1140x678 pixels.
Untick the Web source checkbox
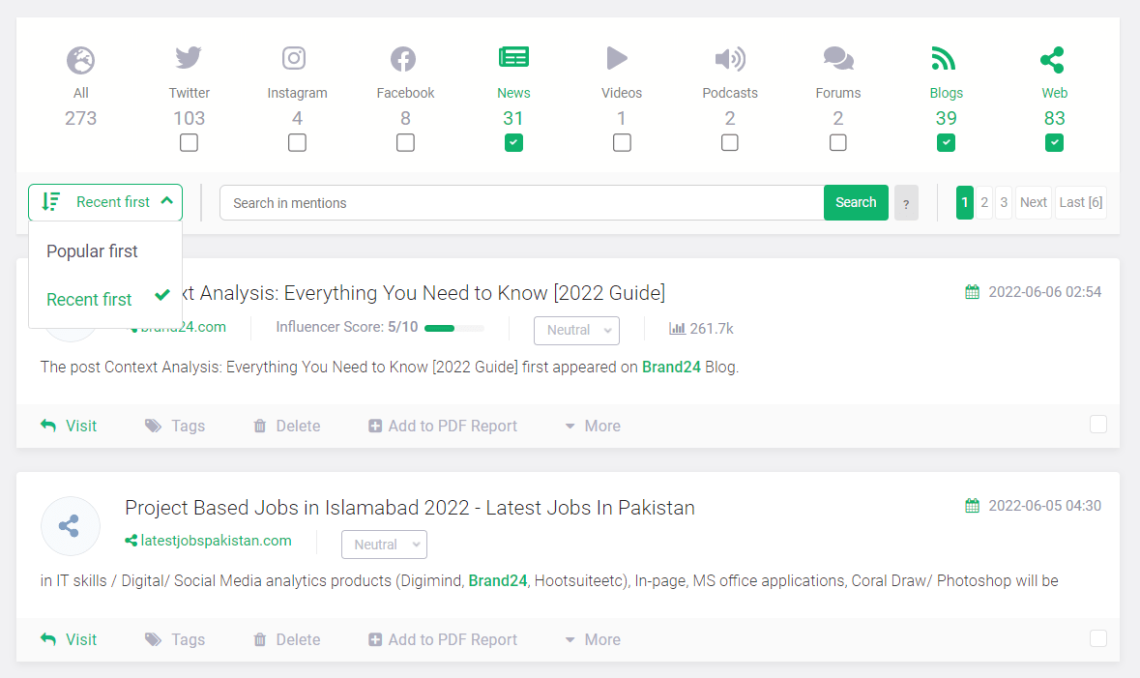click(1054, 142)
